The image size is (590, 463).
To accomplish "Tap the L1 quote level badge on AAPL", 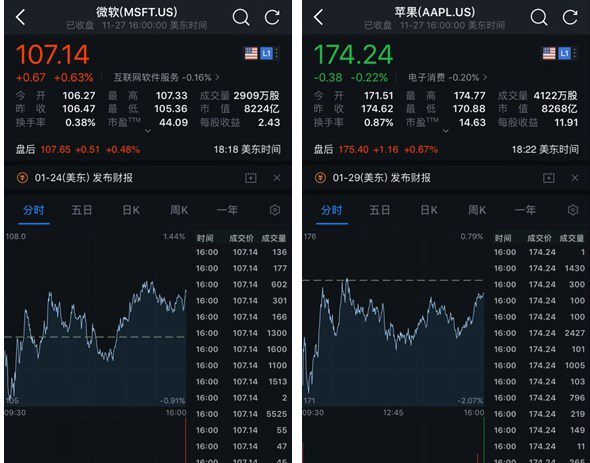I will point(564,53).
